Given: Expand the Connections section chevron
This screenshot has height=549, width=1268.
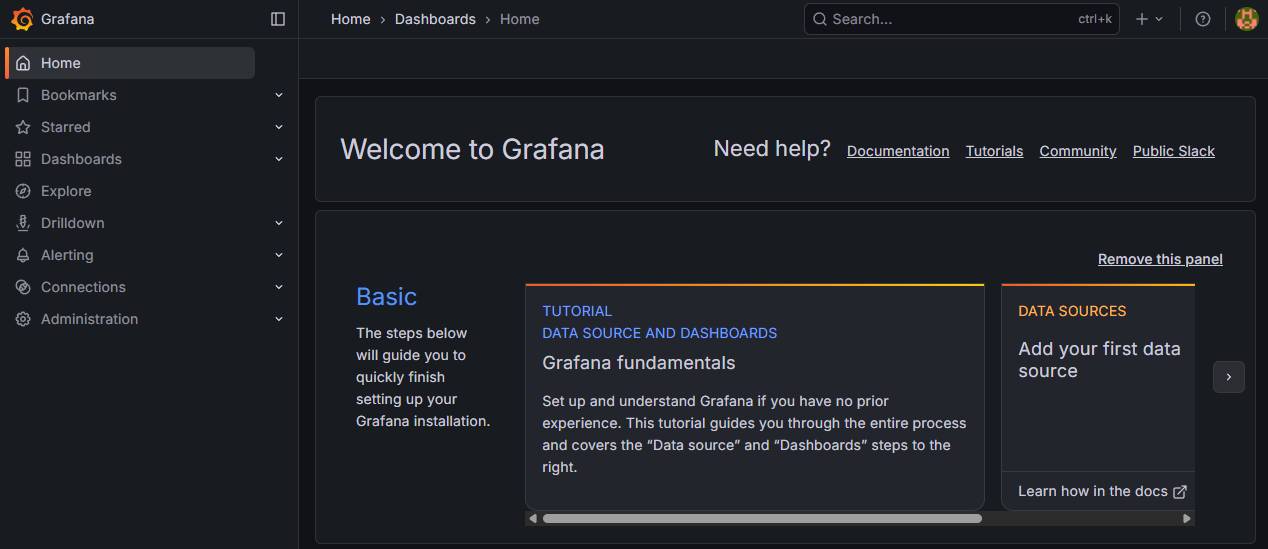Looking at the screenshot, I should pos(279,287).
